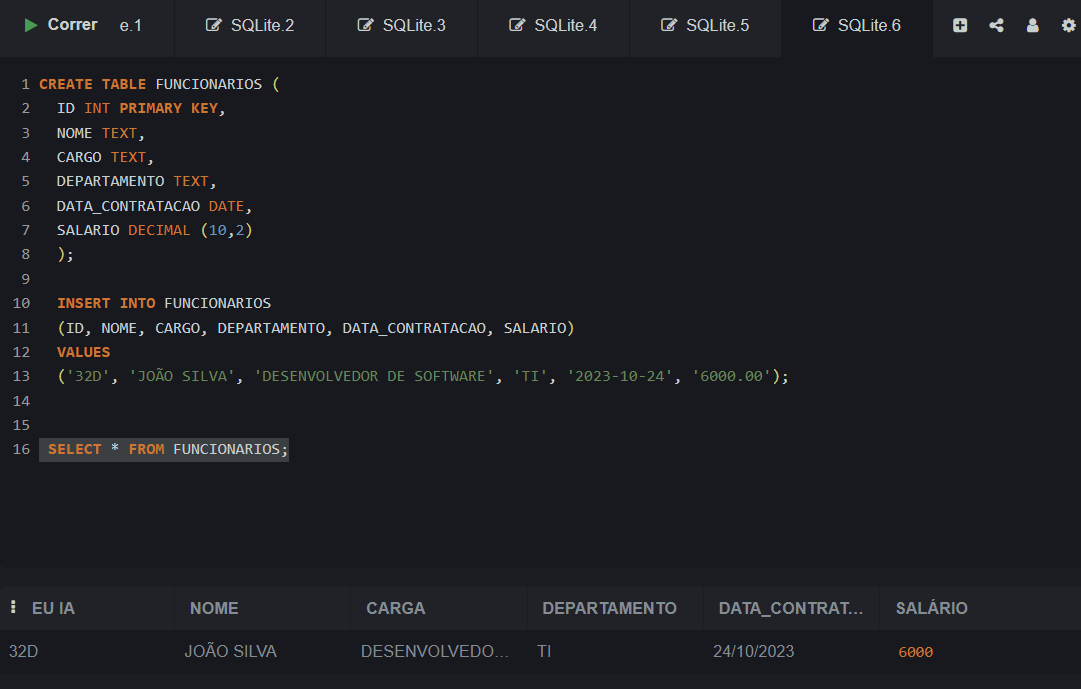Click the CARGO TEXT line in editor
The height and width of the screenshot is (689, 1081).
[x=105, y=157]
